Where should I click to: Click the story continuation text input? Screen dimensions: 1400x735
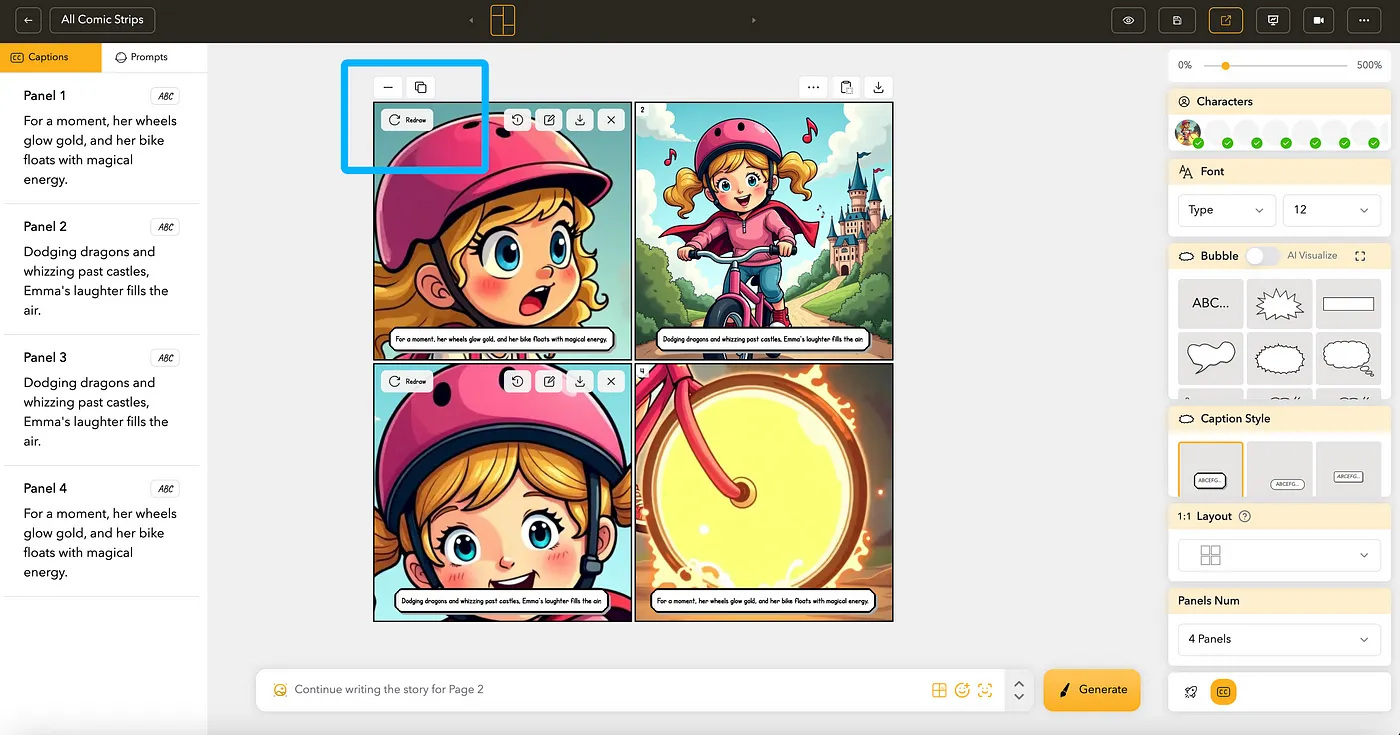pyautogui.click(x=600, y=690)
